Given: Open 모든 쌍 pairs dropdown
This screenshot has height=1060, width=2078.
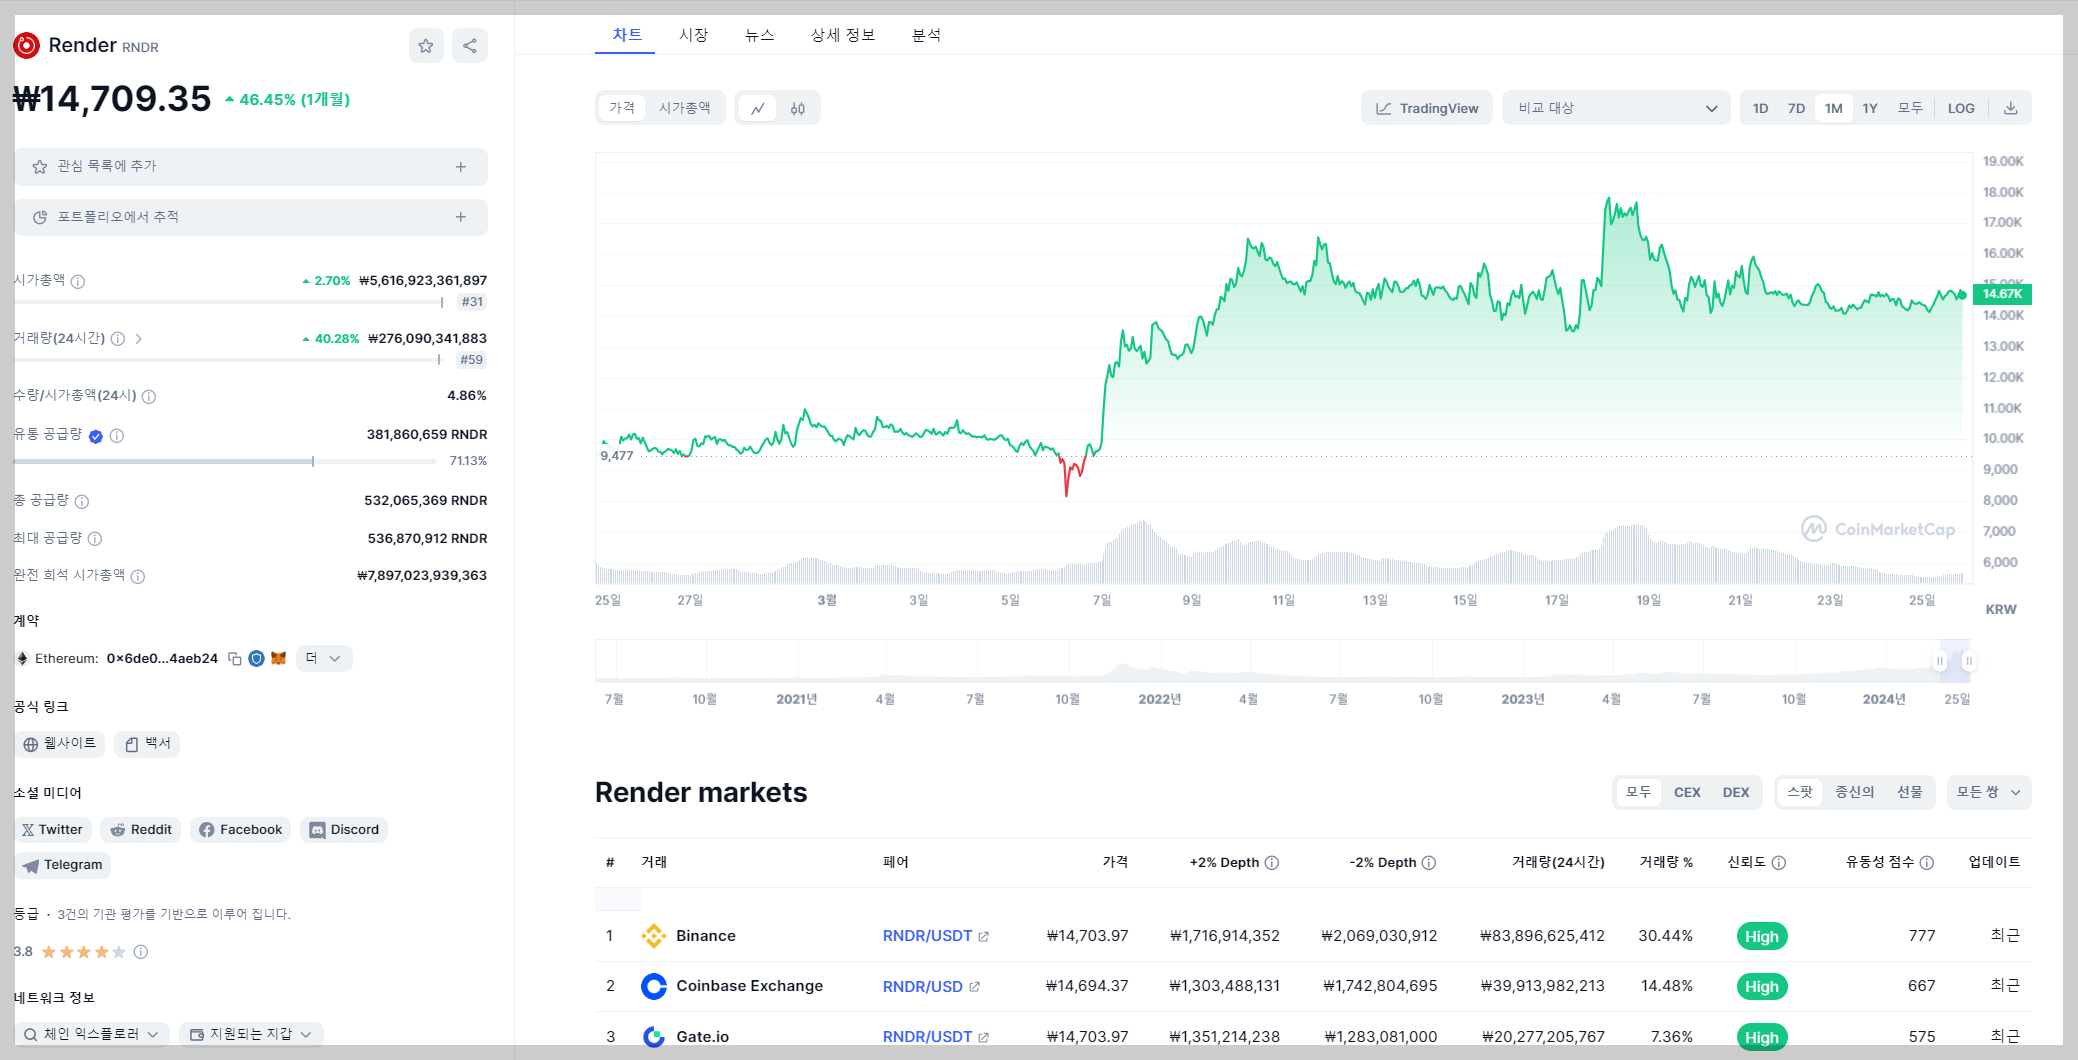Looking at the screenshot, I should pos(1989,792).
